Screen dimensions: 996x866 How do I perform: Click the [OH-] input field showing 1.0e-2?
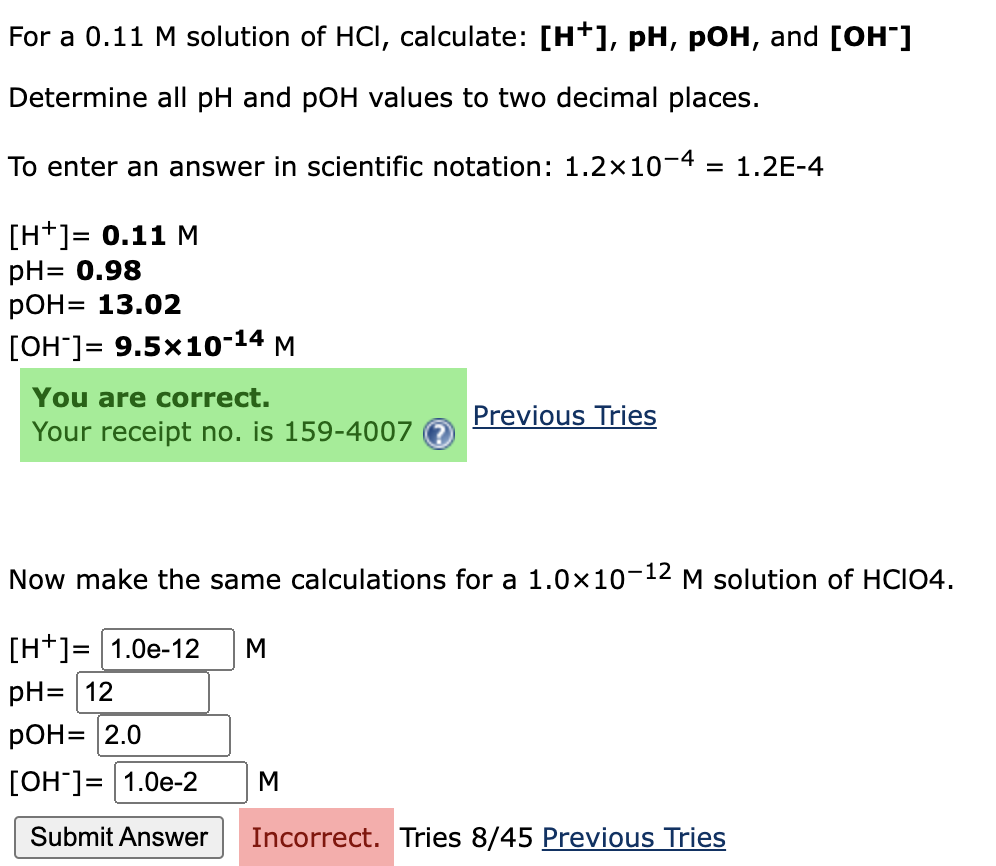coord(180,782)
